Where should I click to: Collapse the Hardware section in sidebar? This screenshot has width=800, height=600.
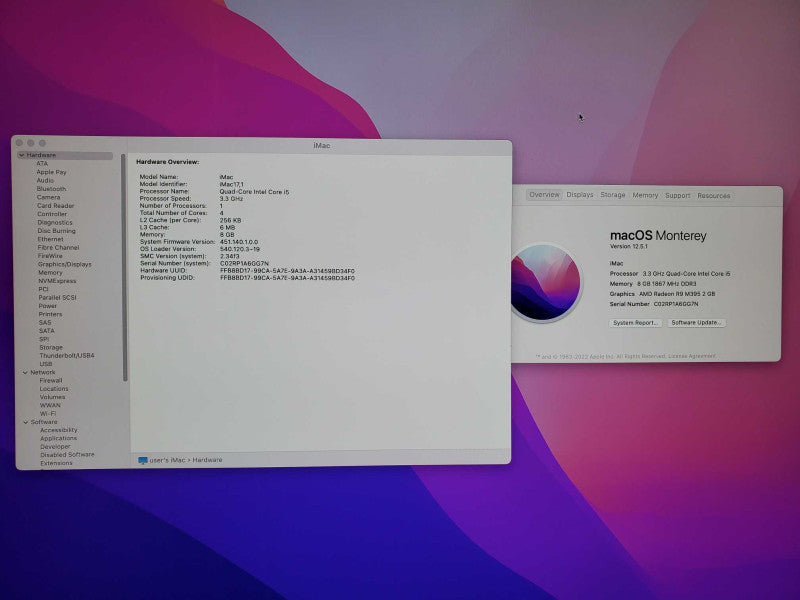[x=22, y=155]
